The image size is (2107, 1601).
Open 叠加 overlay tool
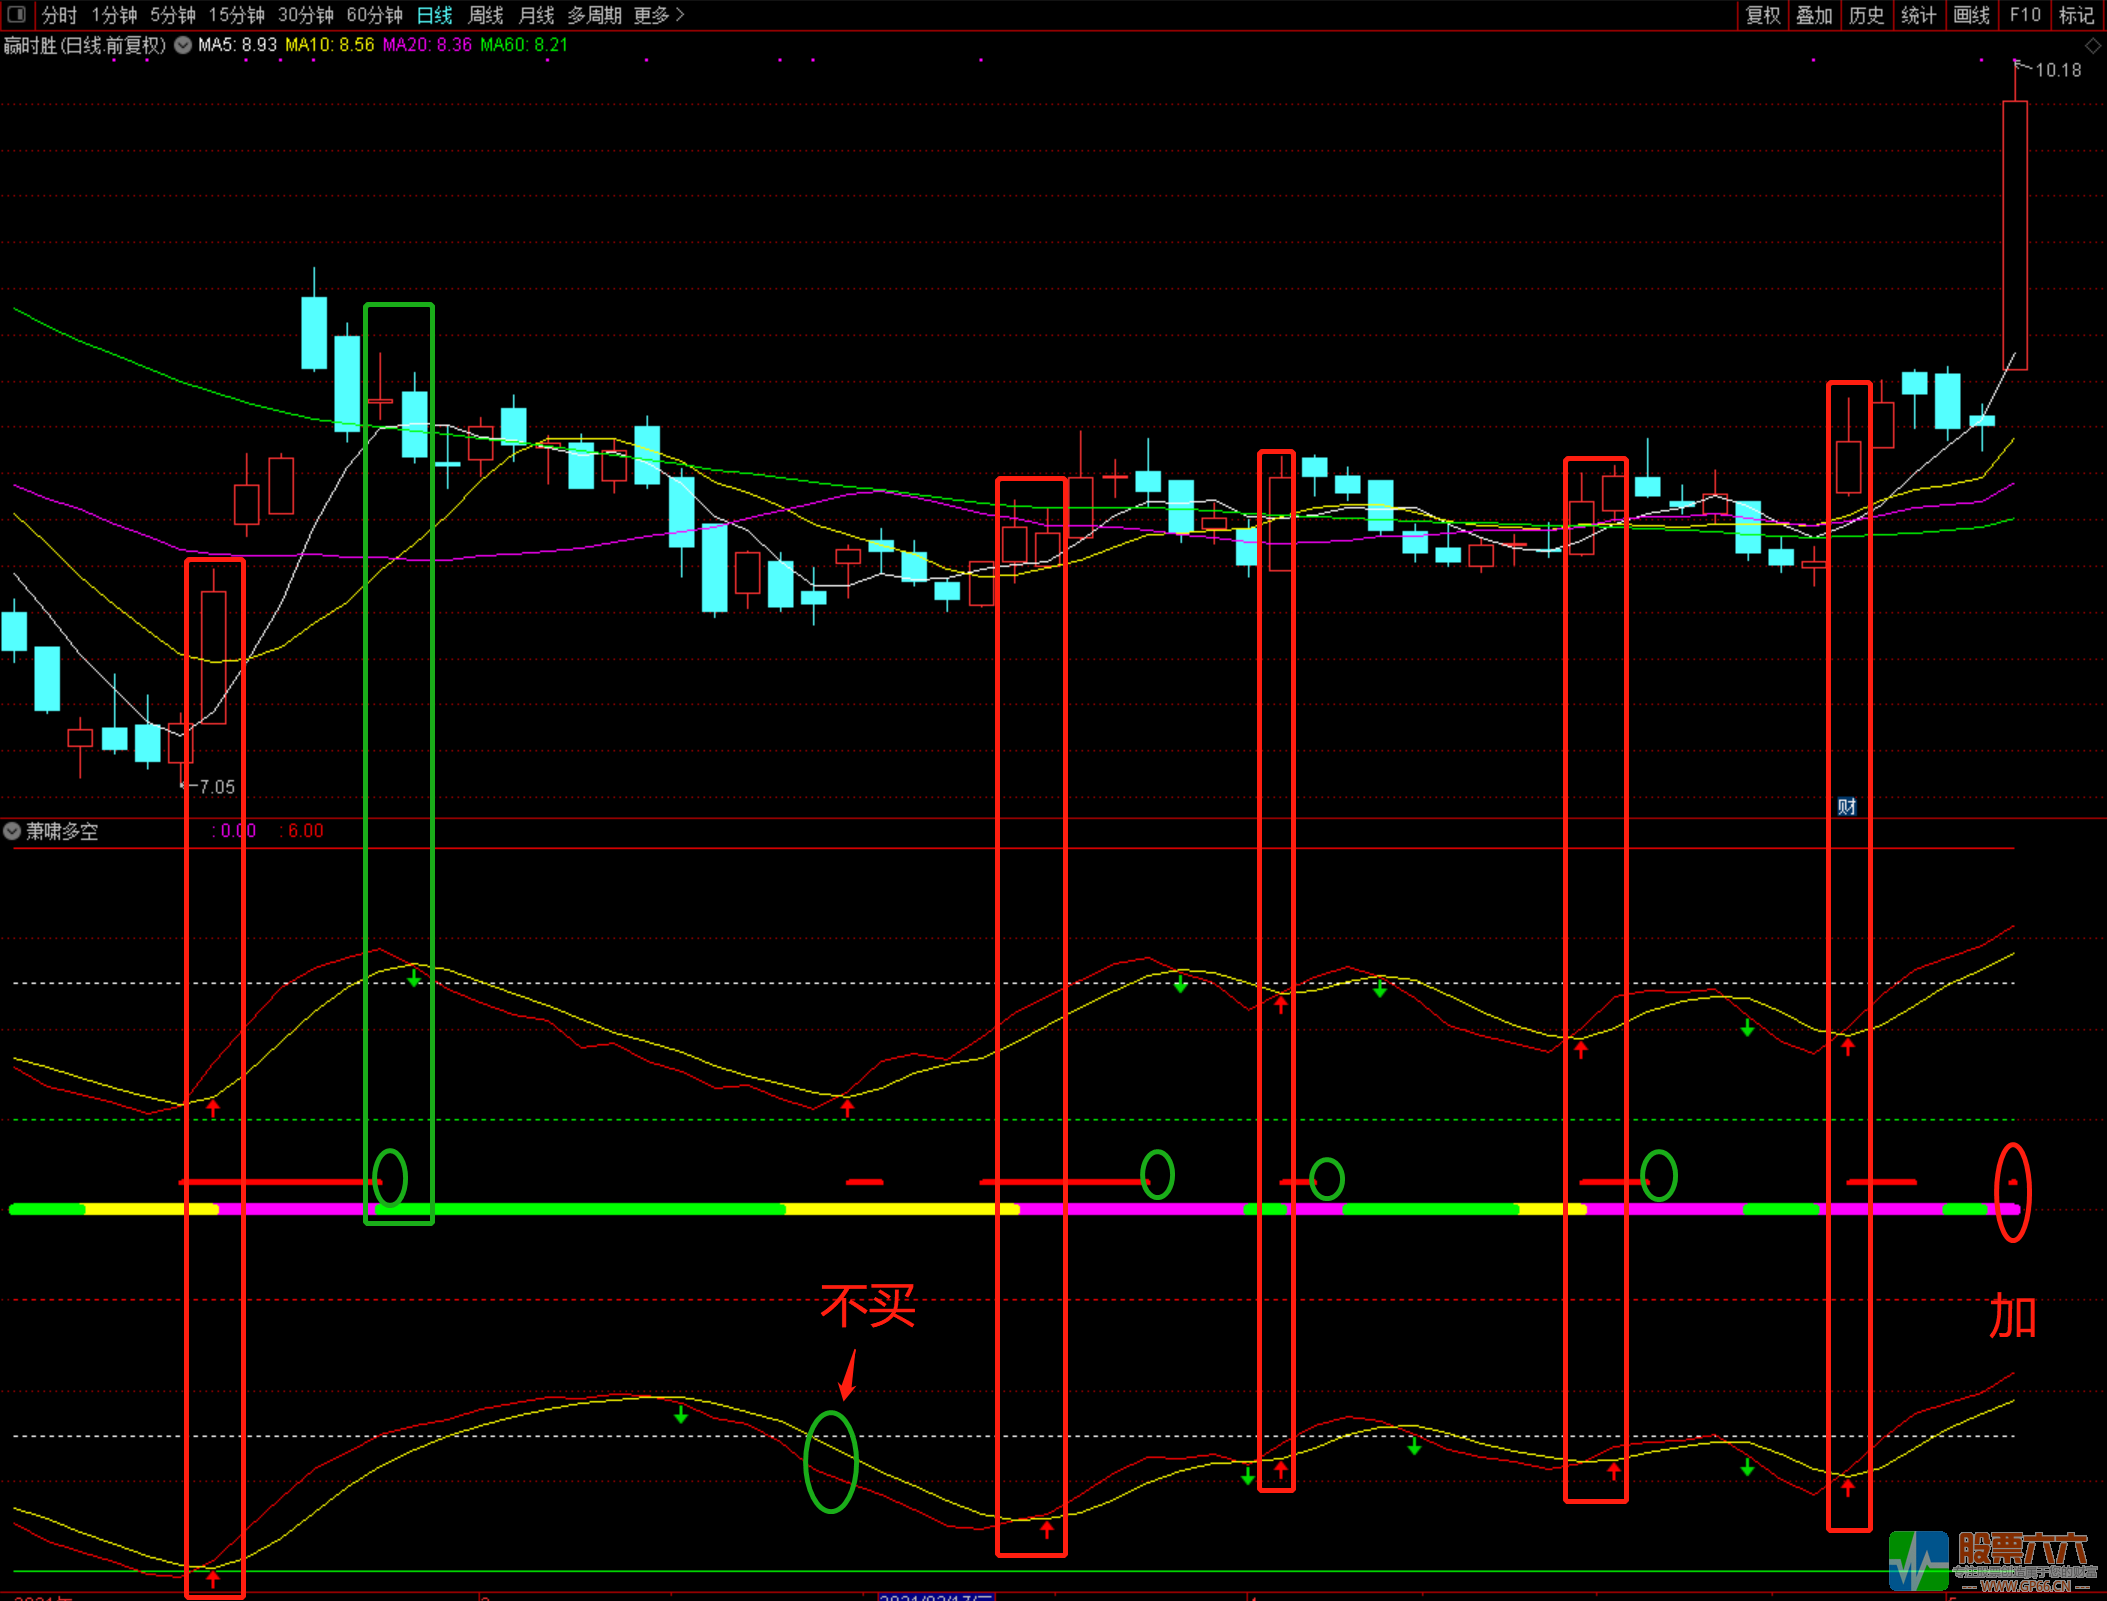[1814, 15]
